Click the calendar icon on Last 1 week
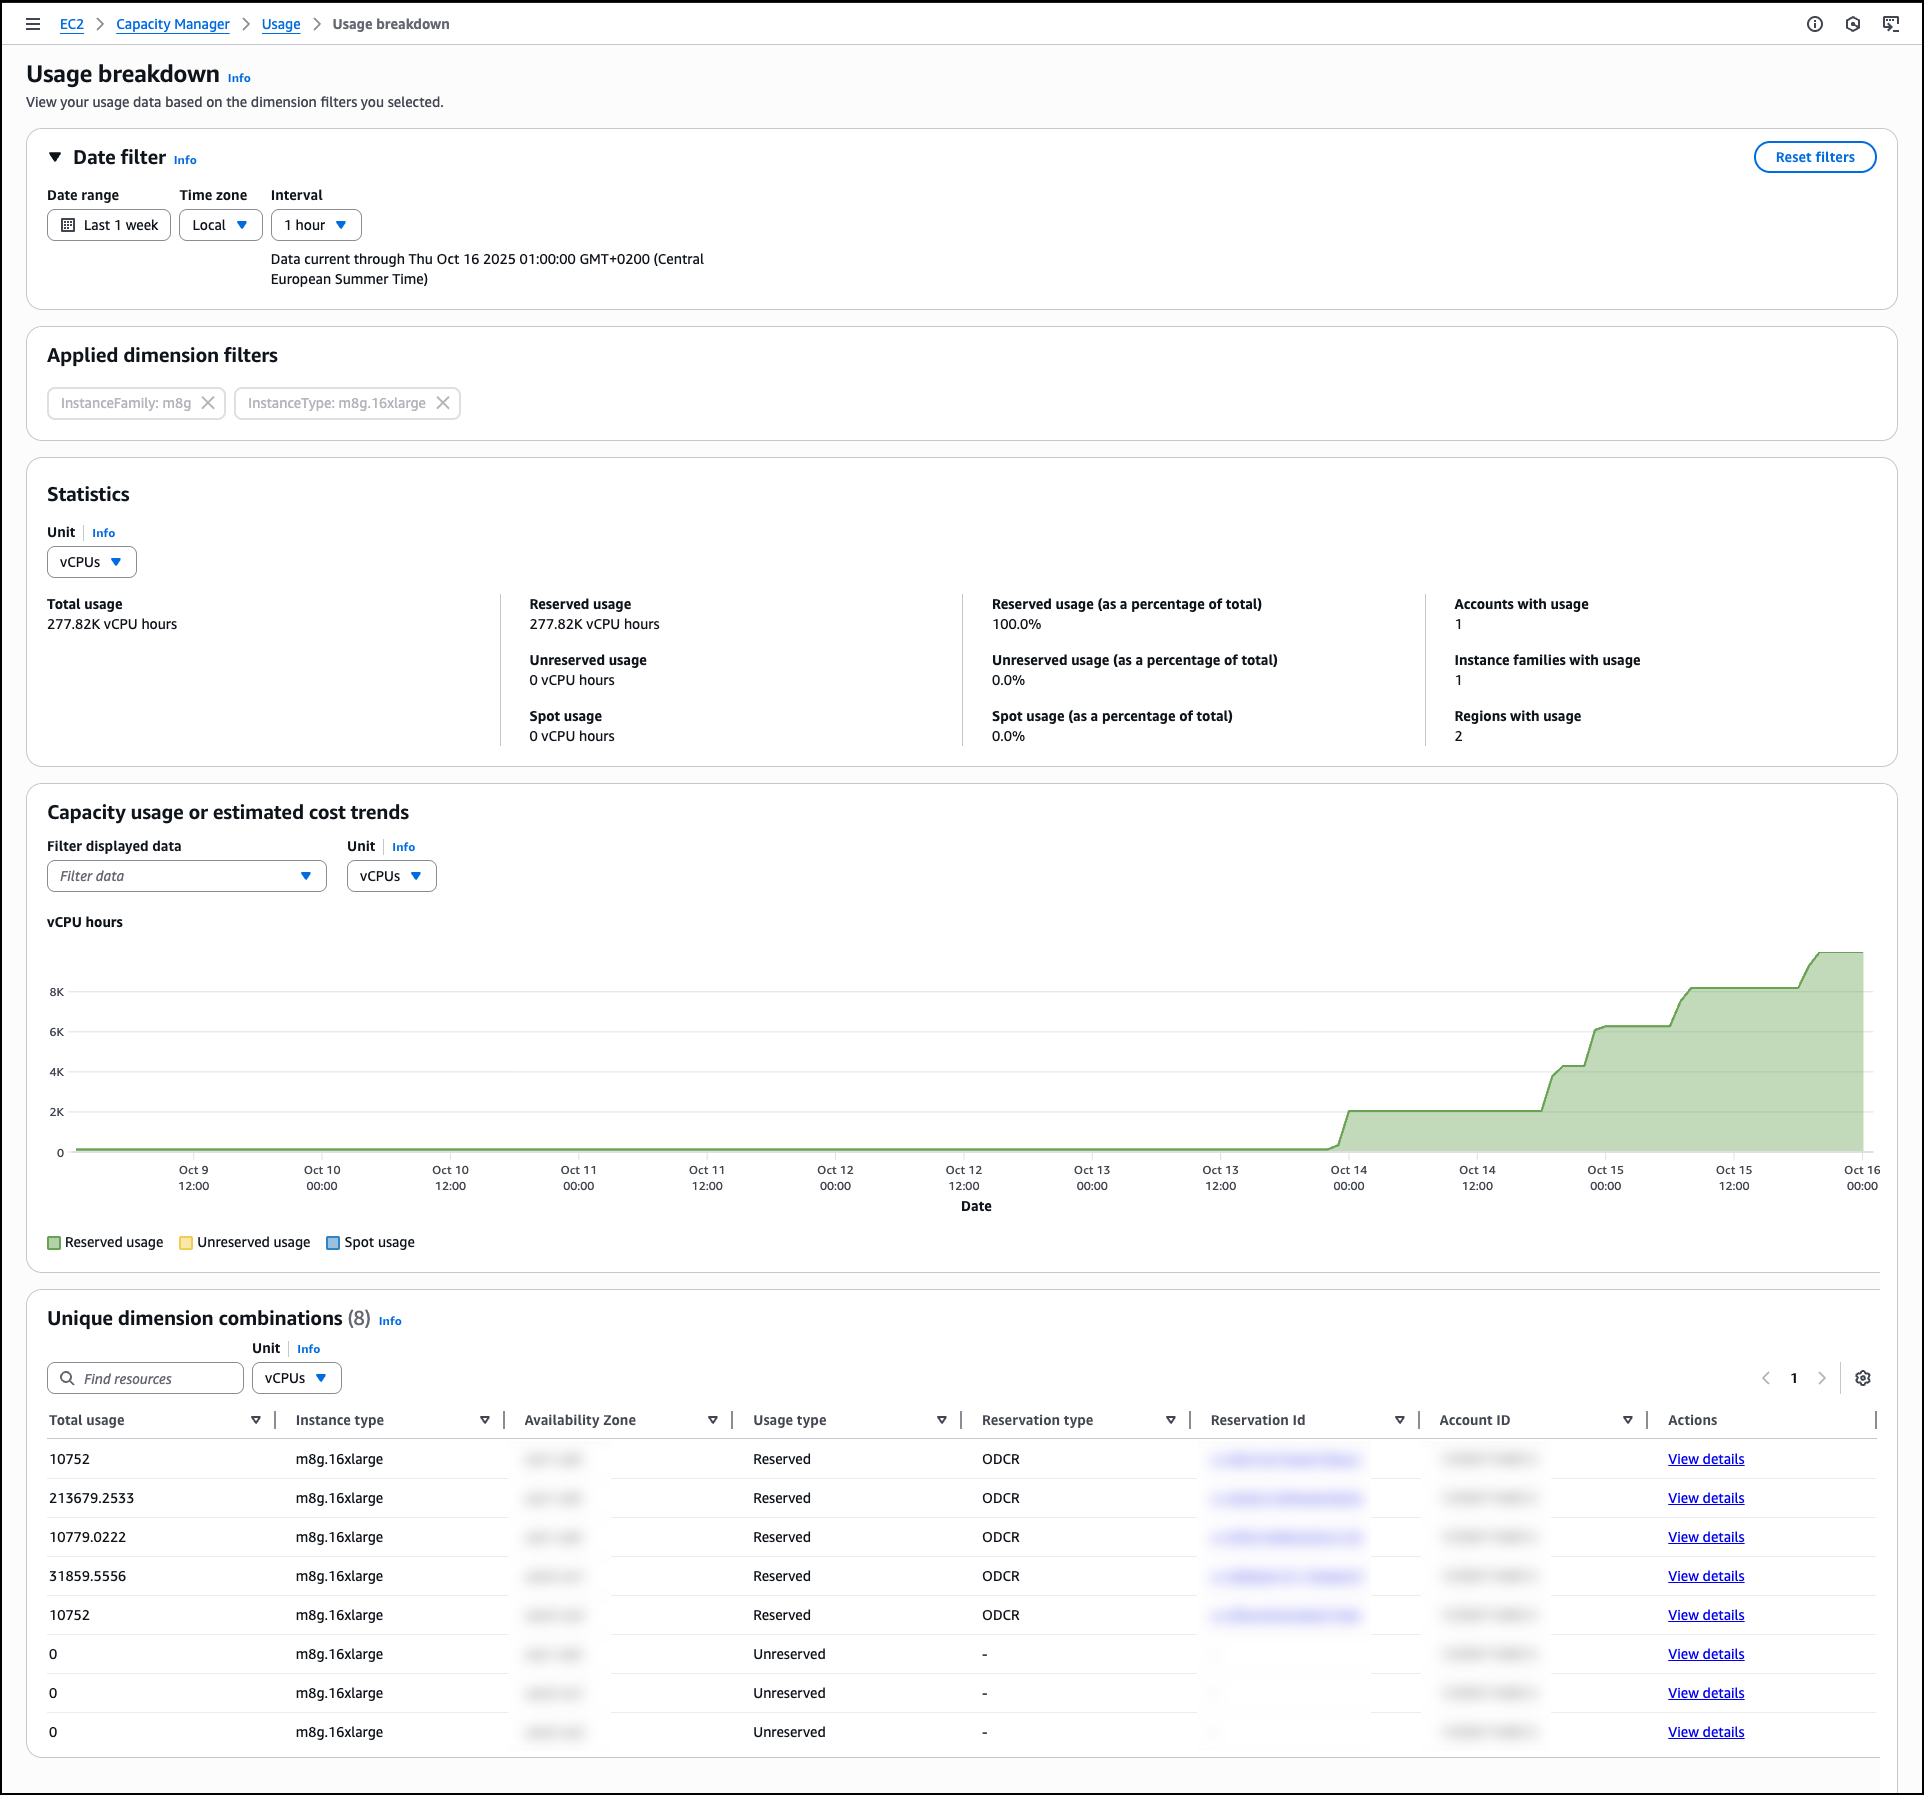1924x1795 pixels. pyautogui.click(x=67, y=225)
